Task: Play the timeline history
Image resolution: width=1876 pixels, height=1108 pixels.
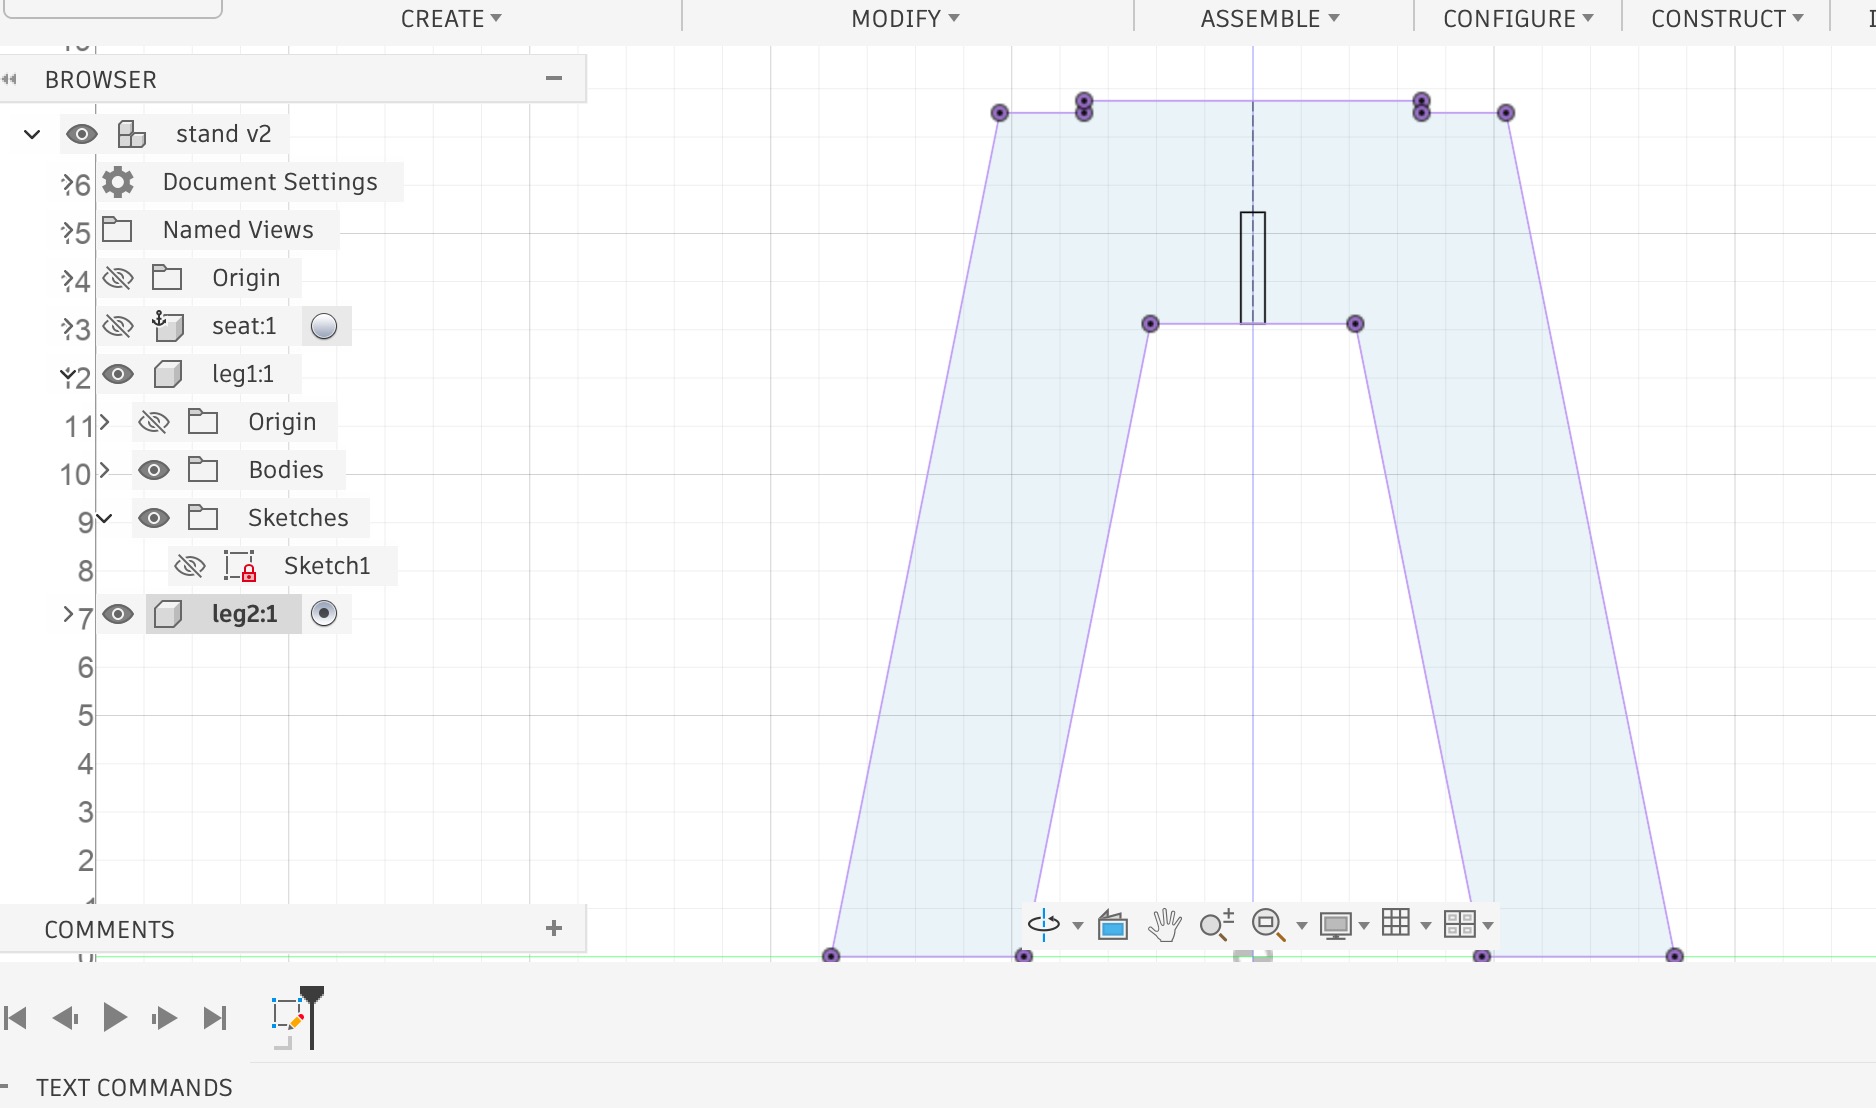Action: tap(115, 1018)
